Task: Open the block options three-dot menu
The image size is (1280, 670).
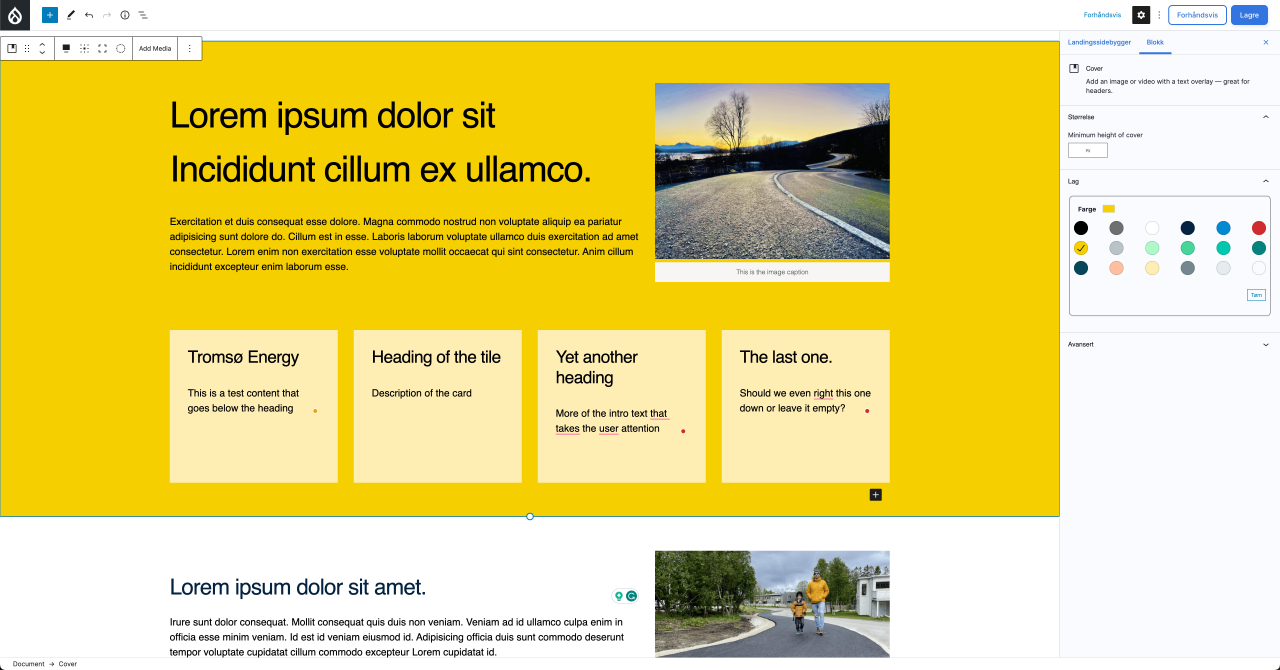Action: (x=189, y=48)
